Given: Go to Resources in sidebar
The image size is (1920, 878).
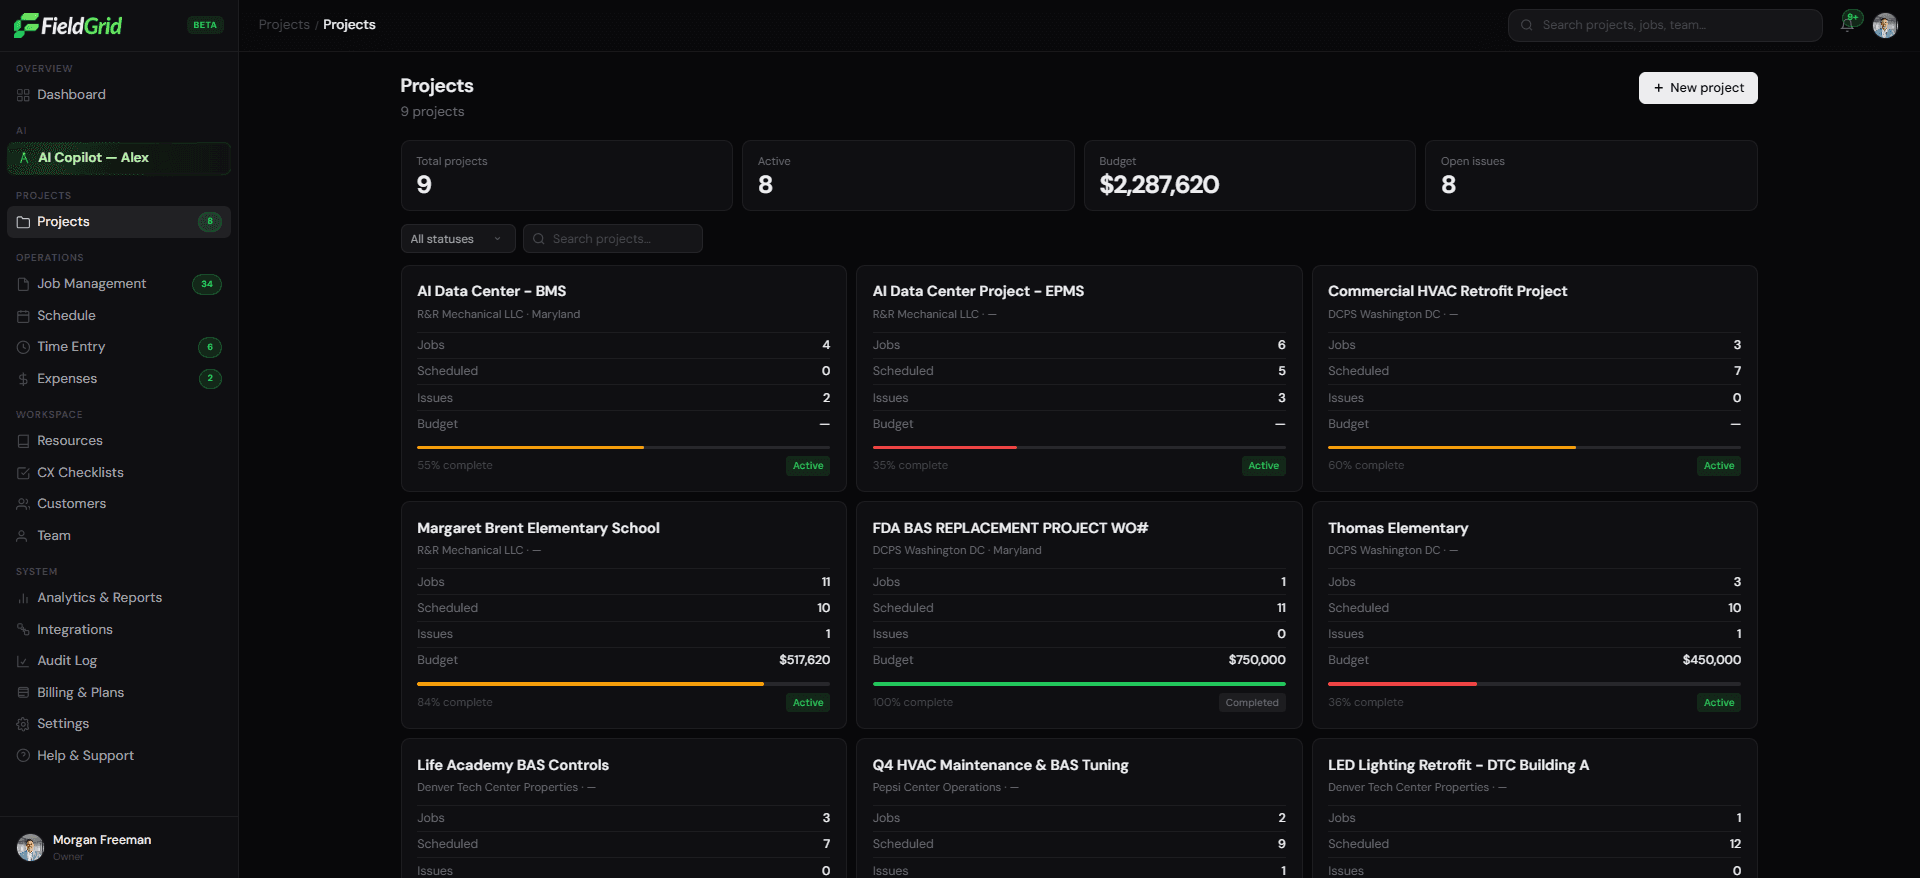Looking at the screenshot, I should pyautogui.click(x=119, y=441).
